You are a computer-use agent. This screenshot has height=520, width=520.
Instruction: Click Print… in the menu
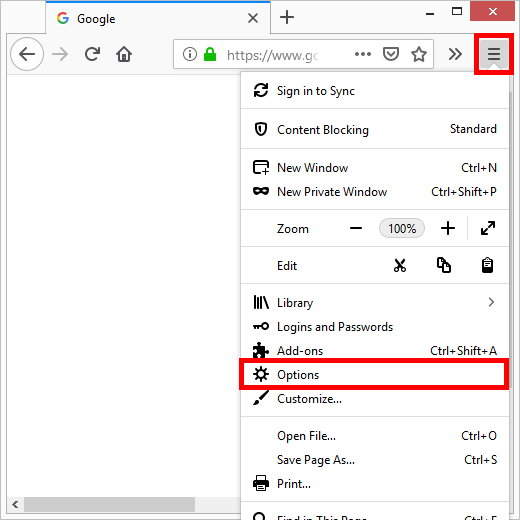(375, 484)
